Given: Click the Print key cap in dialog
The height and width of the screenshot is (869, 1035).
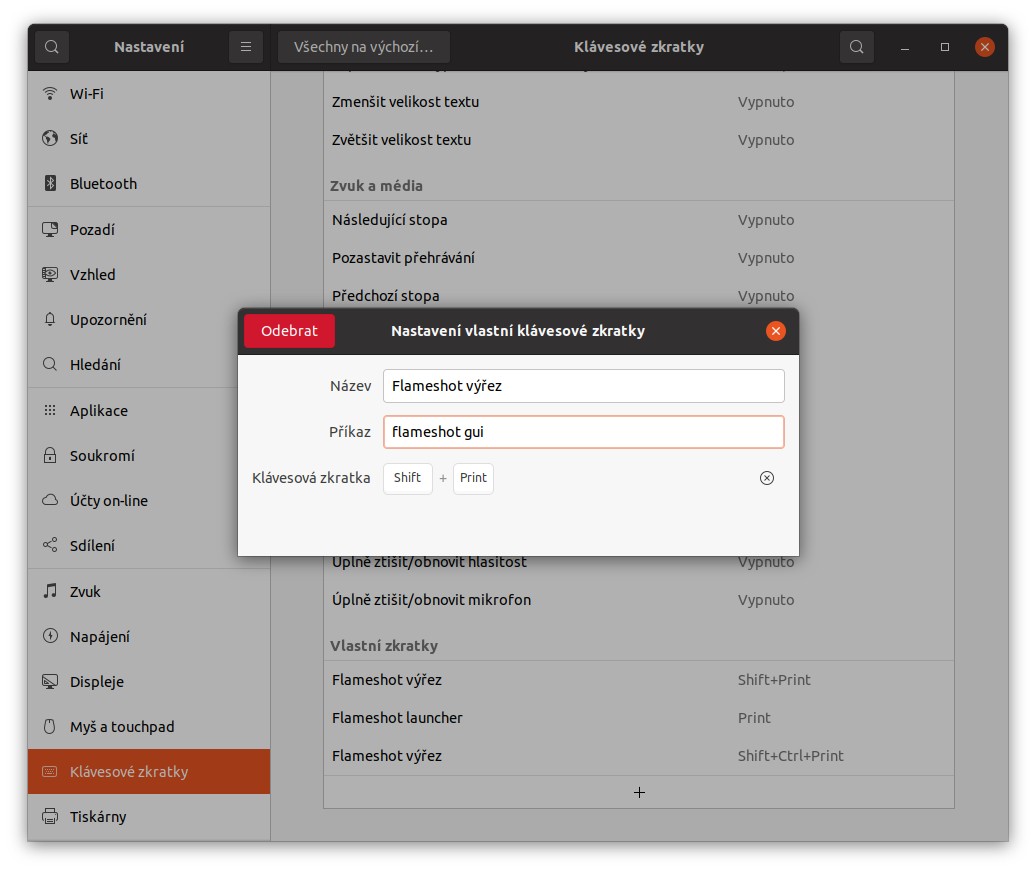Looking at the screenshot, I should pos(473,478).
